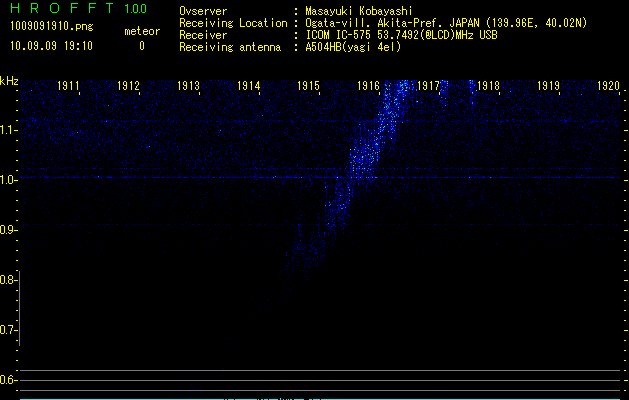Viewport: 629px width, 400px height.
Task: Click the 1.0 kHz axis label
Action: 8,179
